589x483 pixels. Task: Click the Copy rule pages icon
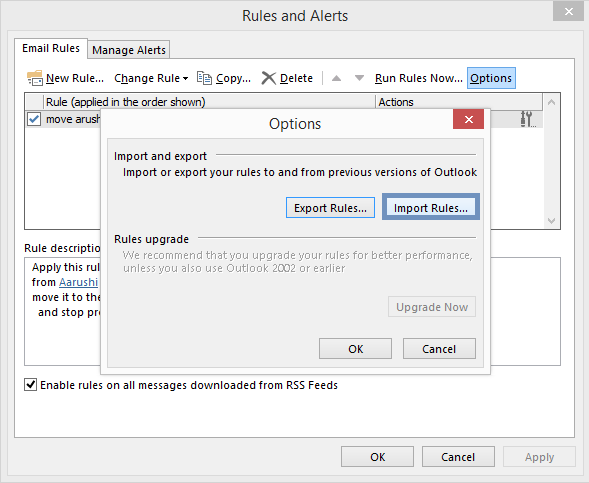point(204,78)
